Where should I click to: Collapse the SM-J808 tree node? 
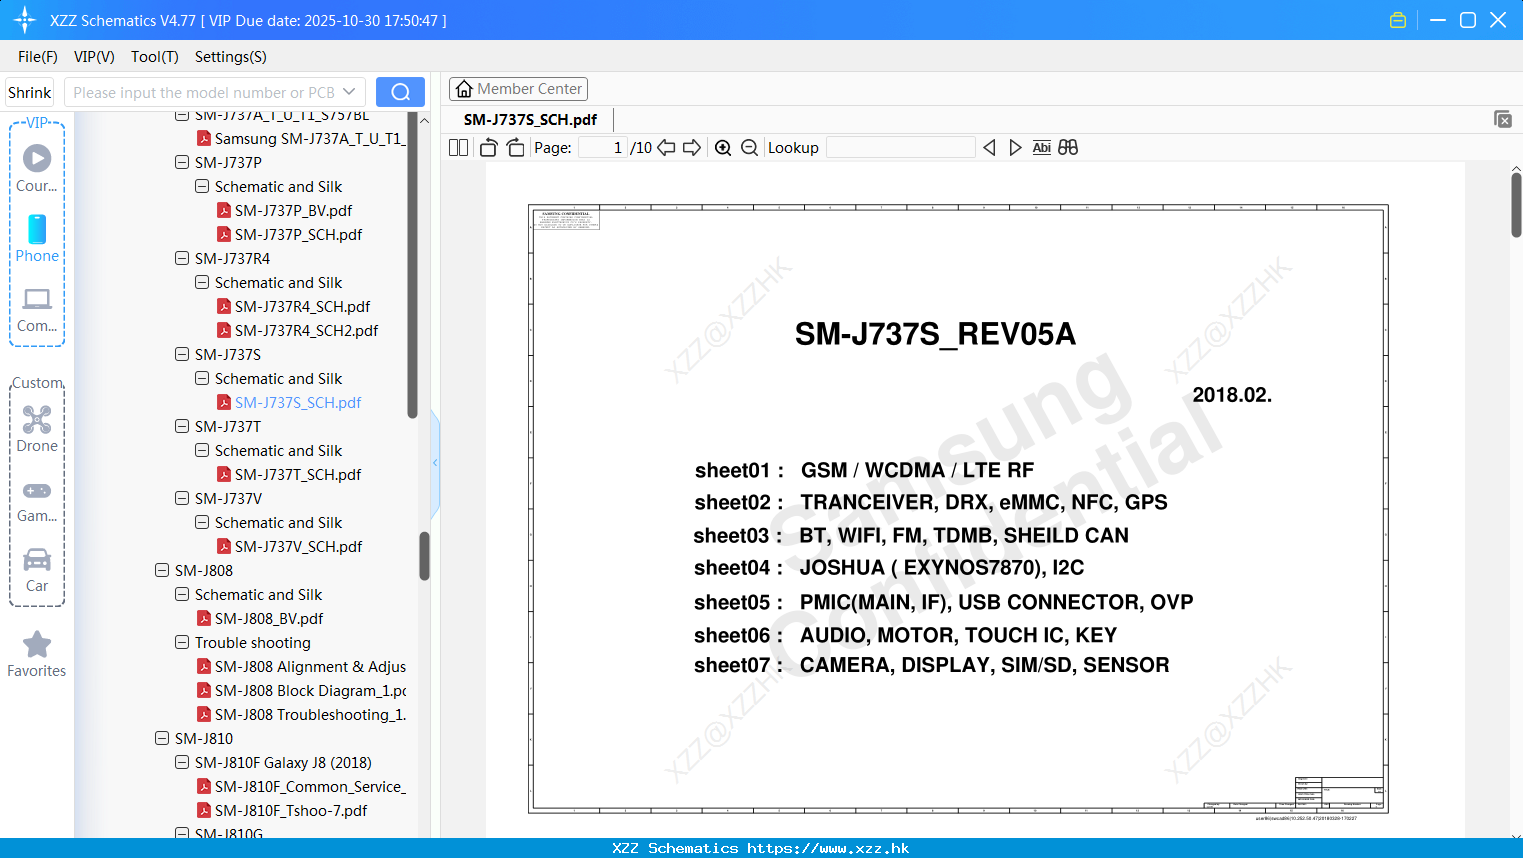click(x=162, y=570)
